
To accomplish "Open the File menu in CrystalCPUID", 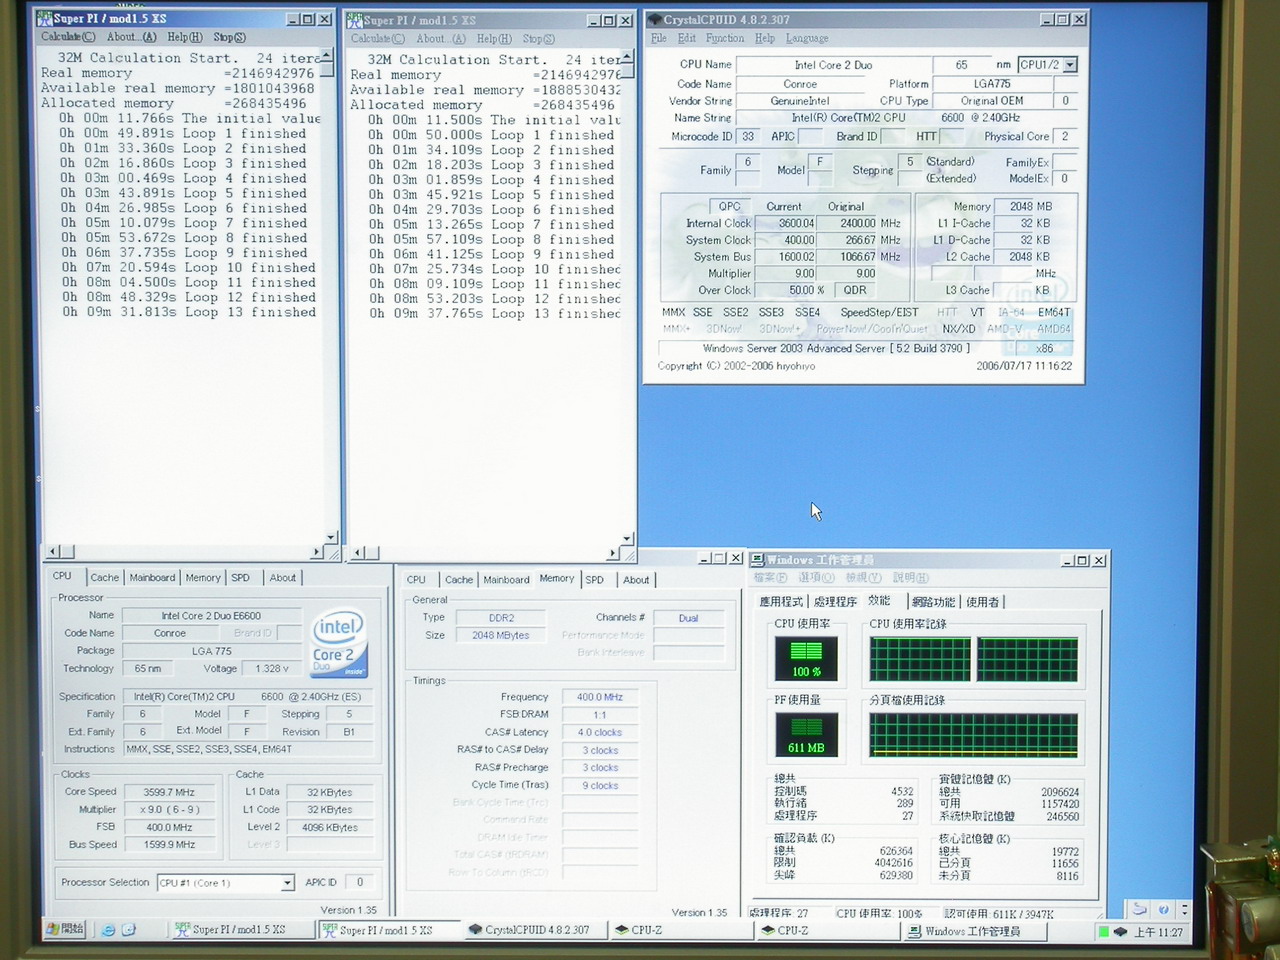I will (659, 39).
